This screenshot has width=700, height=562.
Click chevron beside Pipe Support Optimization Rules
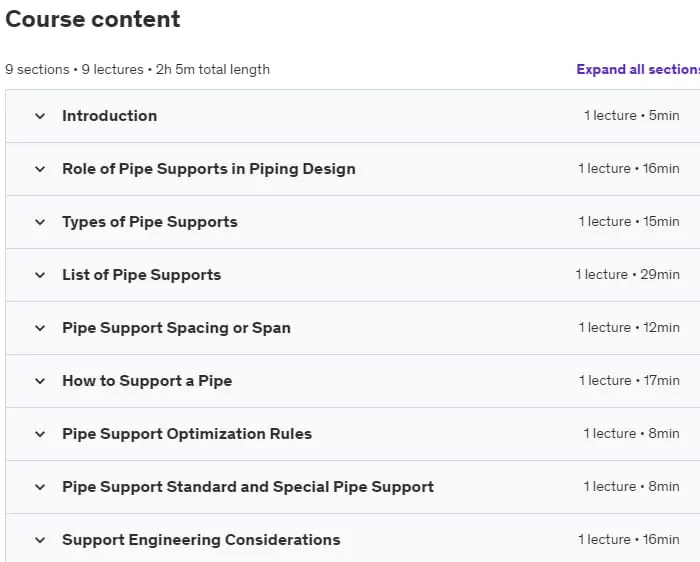(x=40, y=434)
